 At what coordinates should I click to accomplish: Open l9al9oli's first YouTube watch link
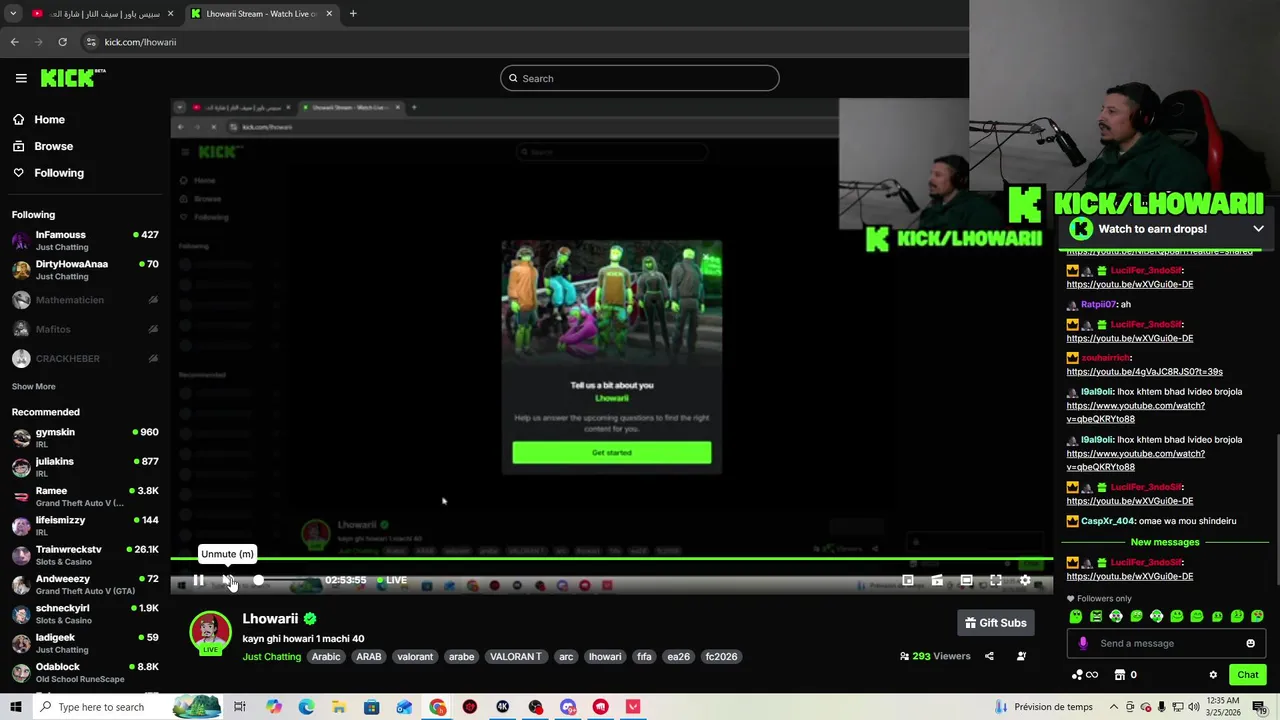pyautogui.click(x=1135, y=412)
